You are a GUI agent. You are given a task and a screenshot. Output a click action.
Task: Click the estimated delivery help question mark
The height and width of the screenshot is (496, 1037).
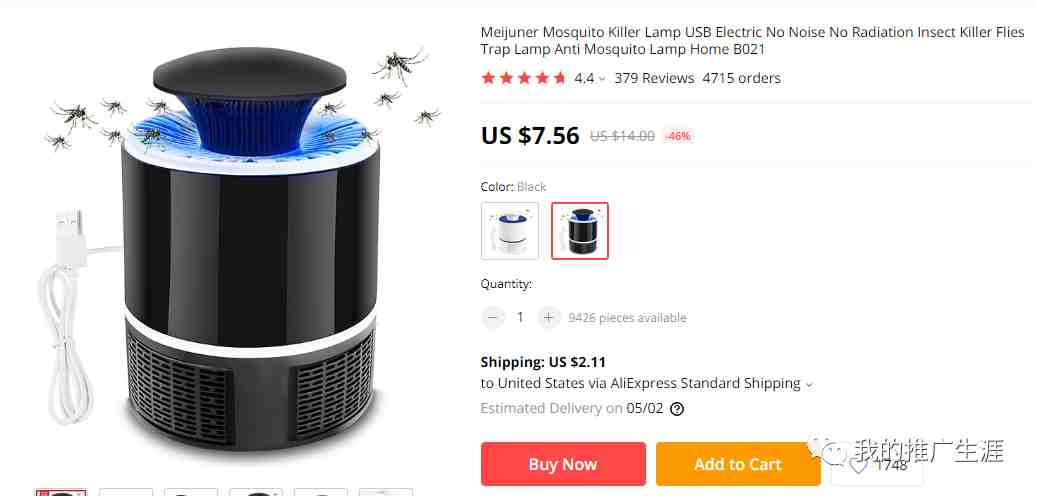677,409
